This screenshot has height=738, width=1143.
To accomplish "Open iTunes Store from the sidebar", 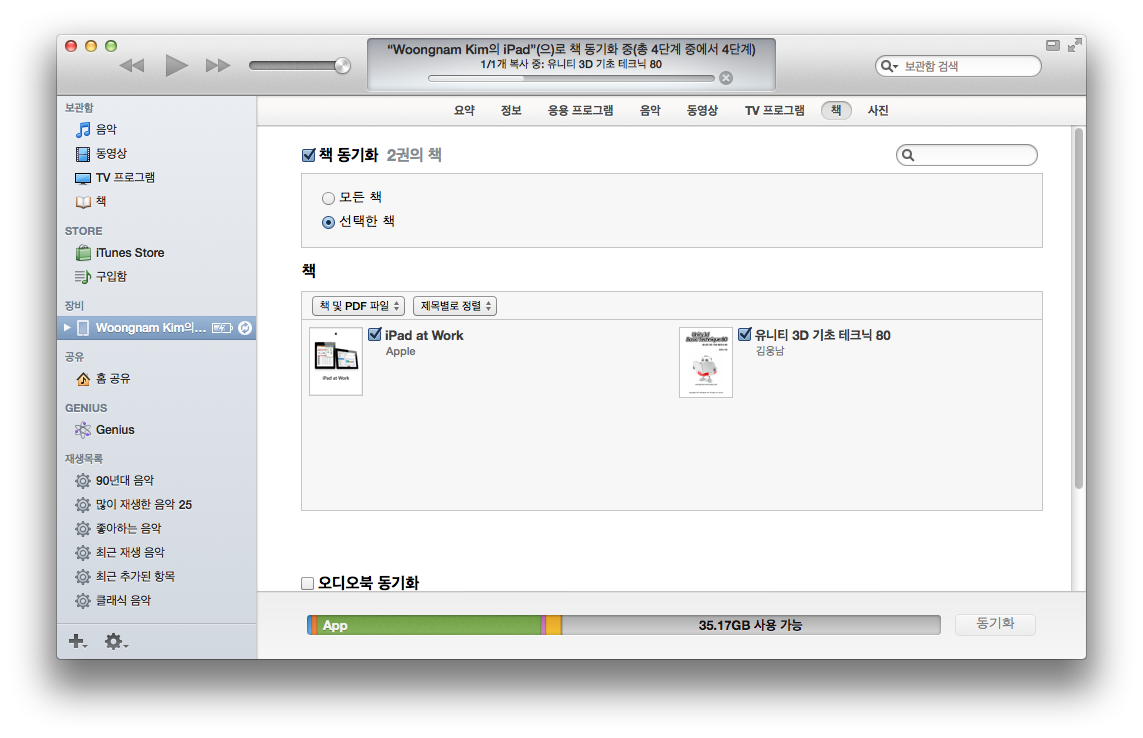I will click(129, 253).
